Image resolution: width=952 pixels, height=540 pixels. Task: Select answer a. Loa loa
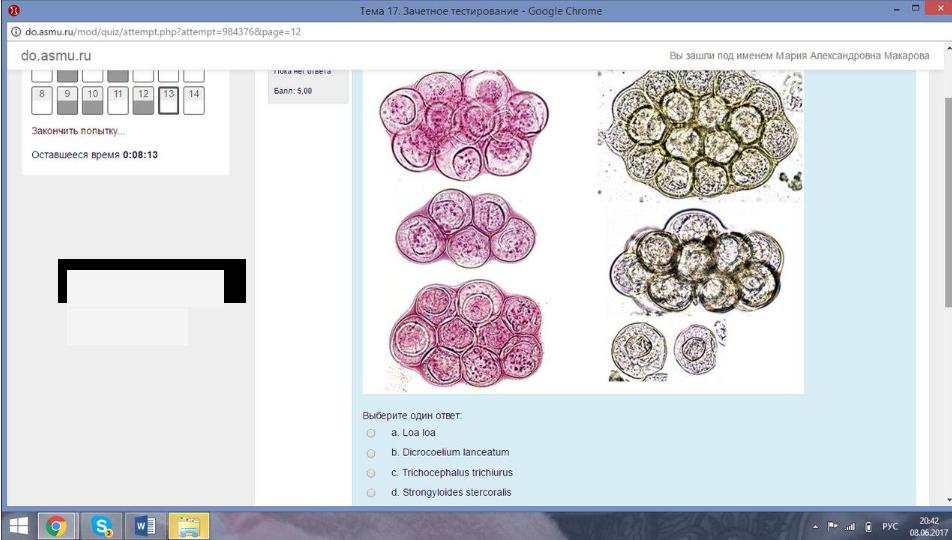[x=371, y=433]
